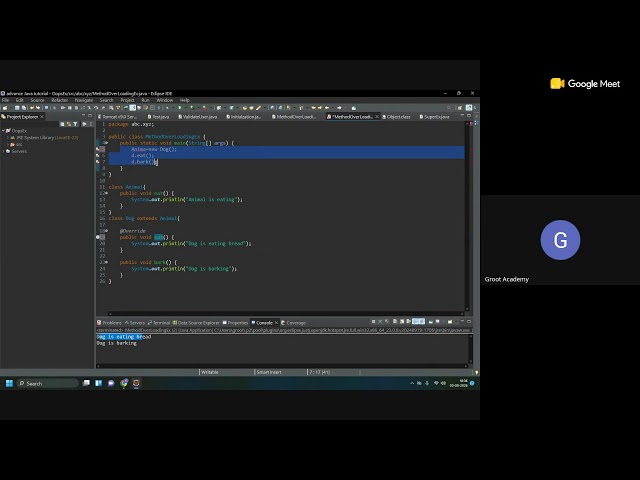640x480 pixels.
Task: Click the console horizontal scrollbar
Action: 282,366
